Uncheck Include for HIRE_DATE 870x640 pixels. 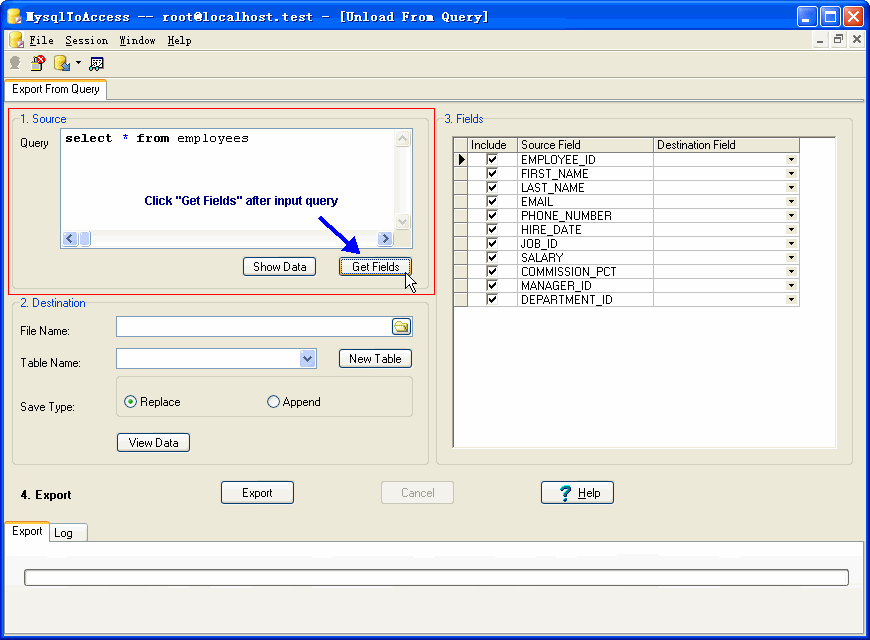[492, 229]
